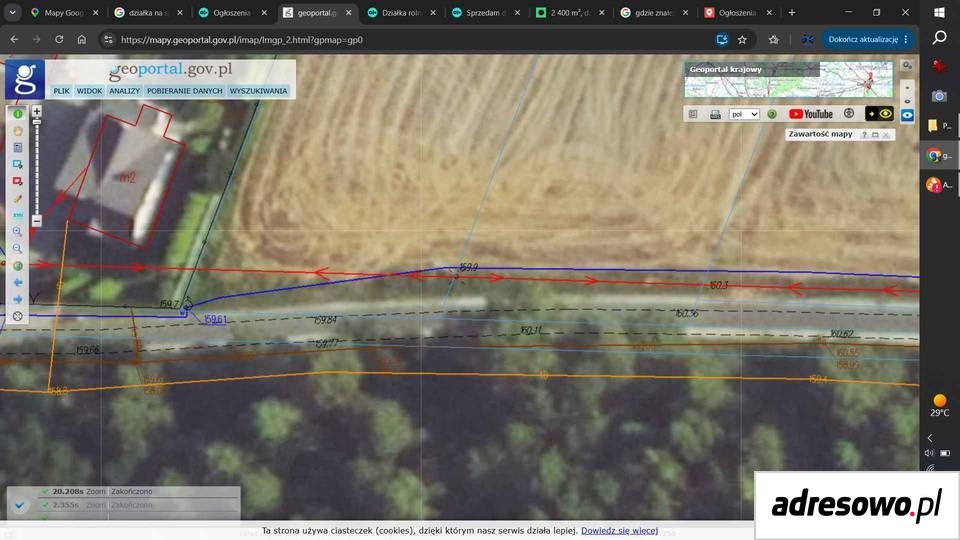
Task: Open the ANALIZY menu
Action: [x=124, y=91]
